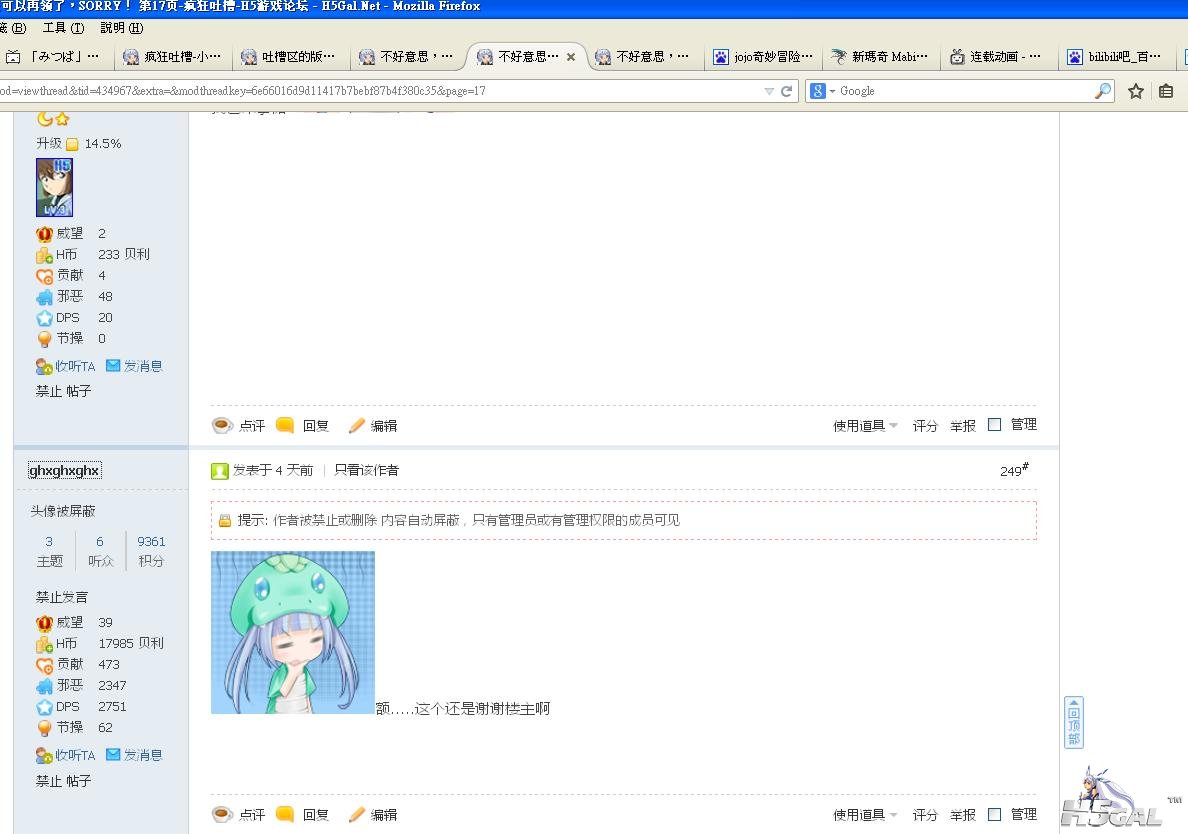Check the 管理 checkbox in the upper post
1188x834 pixels.
(x=995, y=425)
